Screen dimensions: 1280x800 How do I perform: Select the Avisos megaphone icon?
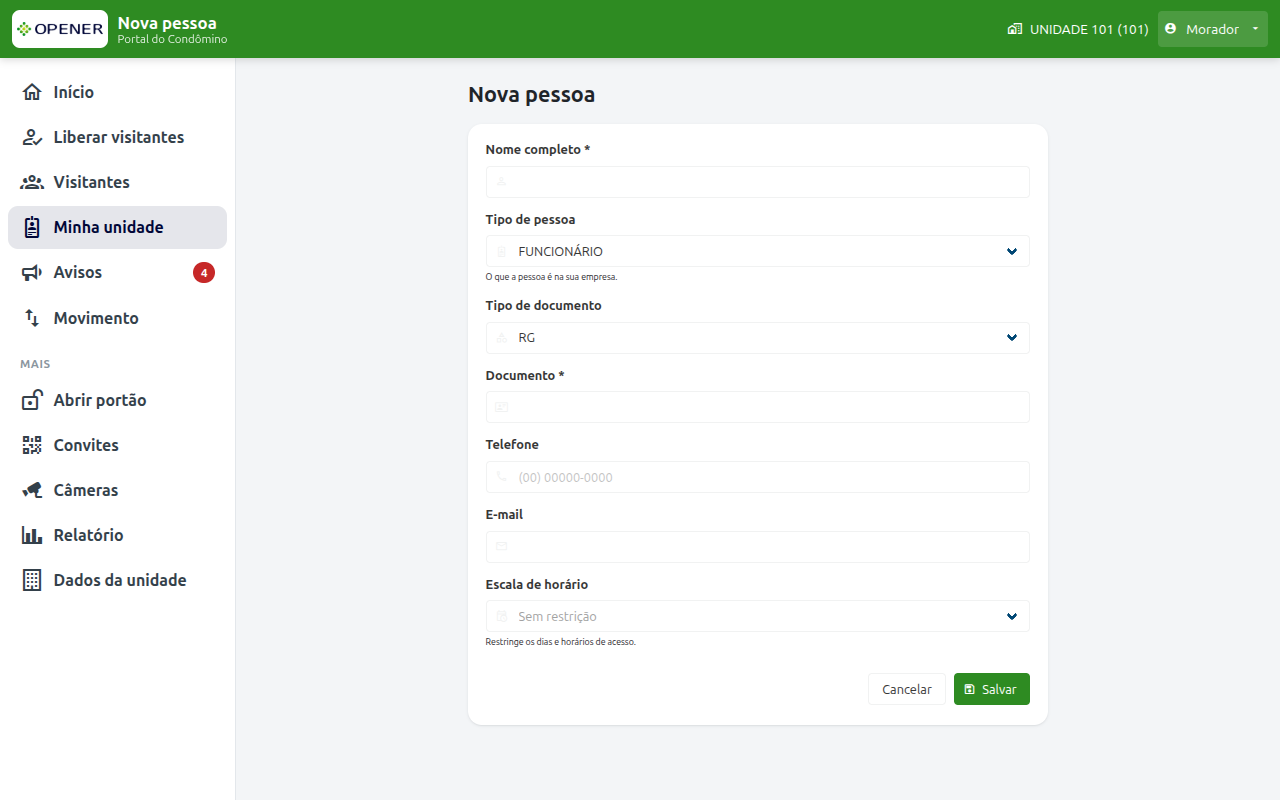(32, 272)
